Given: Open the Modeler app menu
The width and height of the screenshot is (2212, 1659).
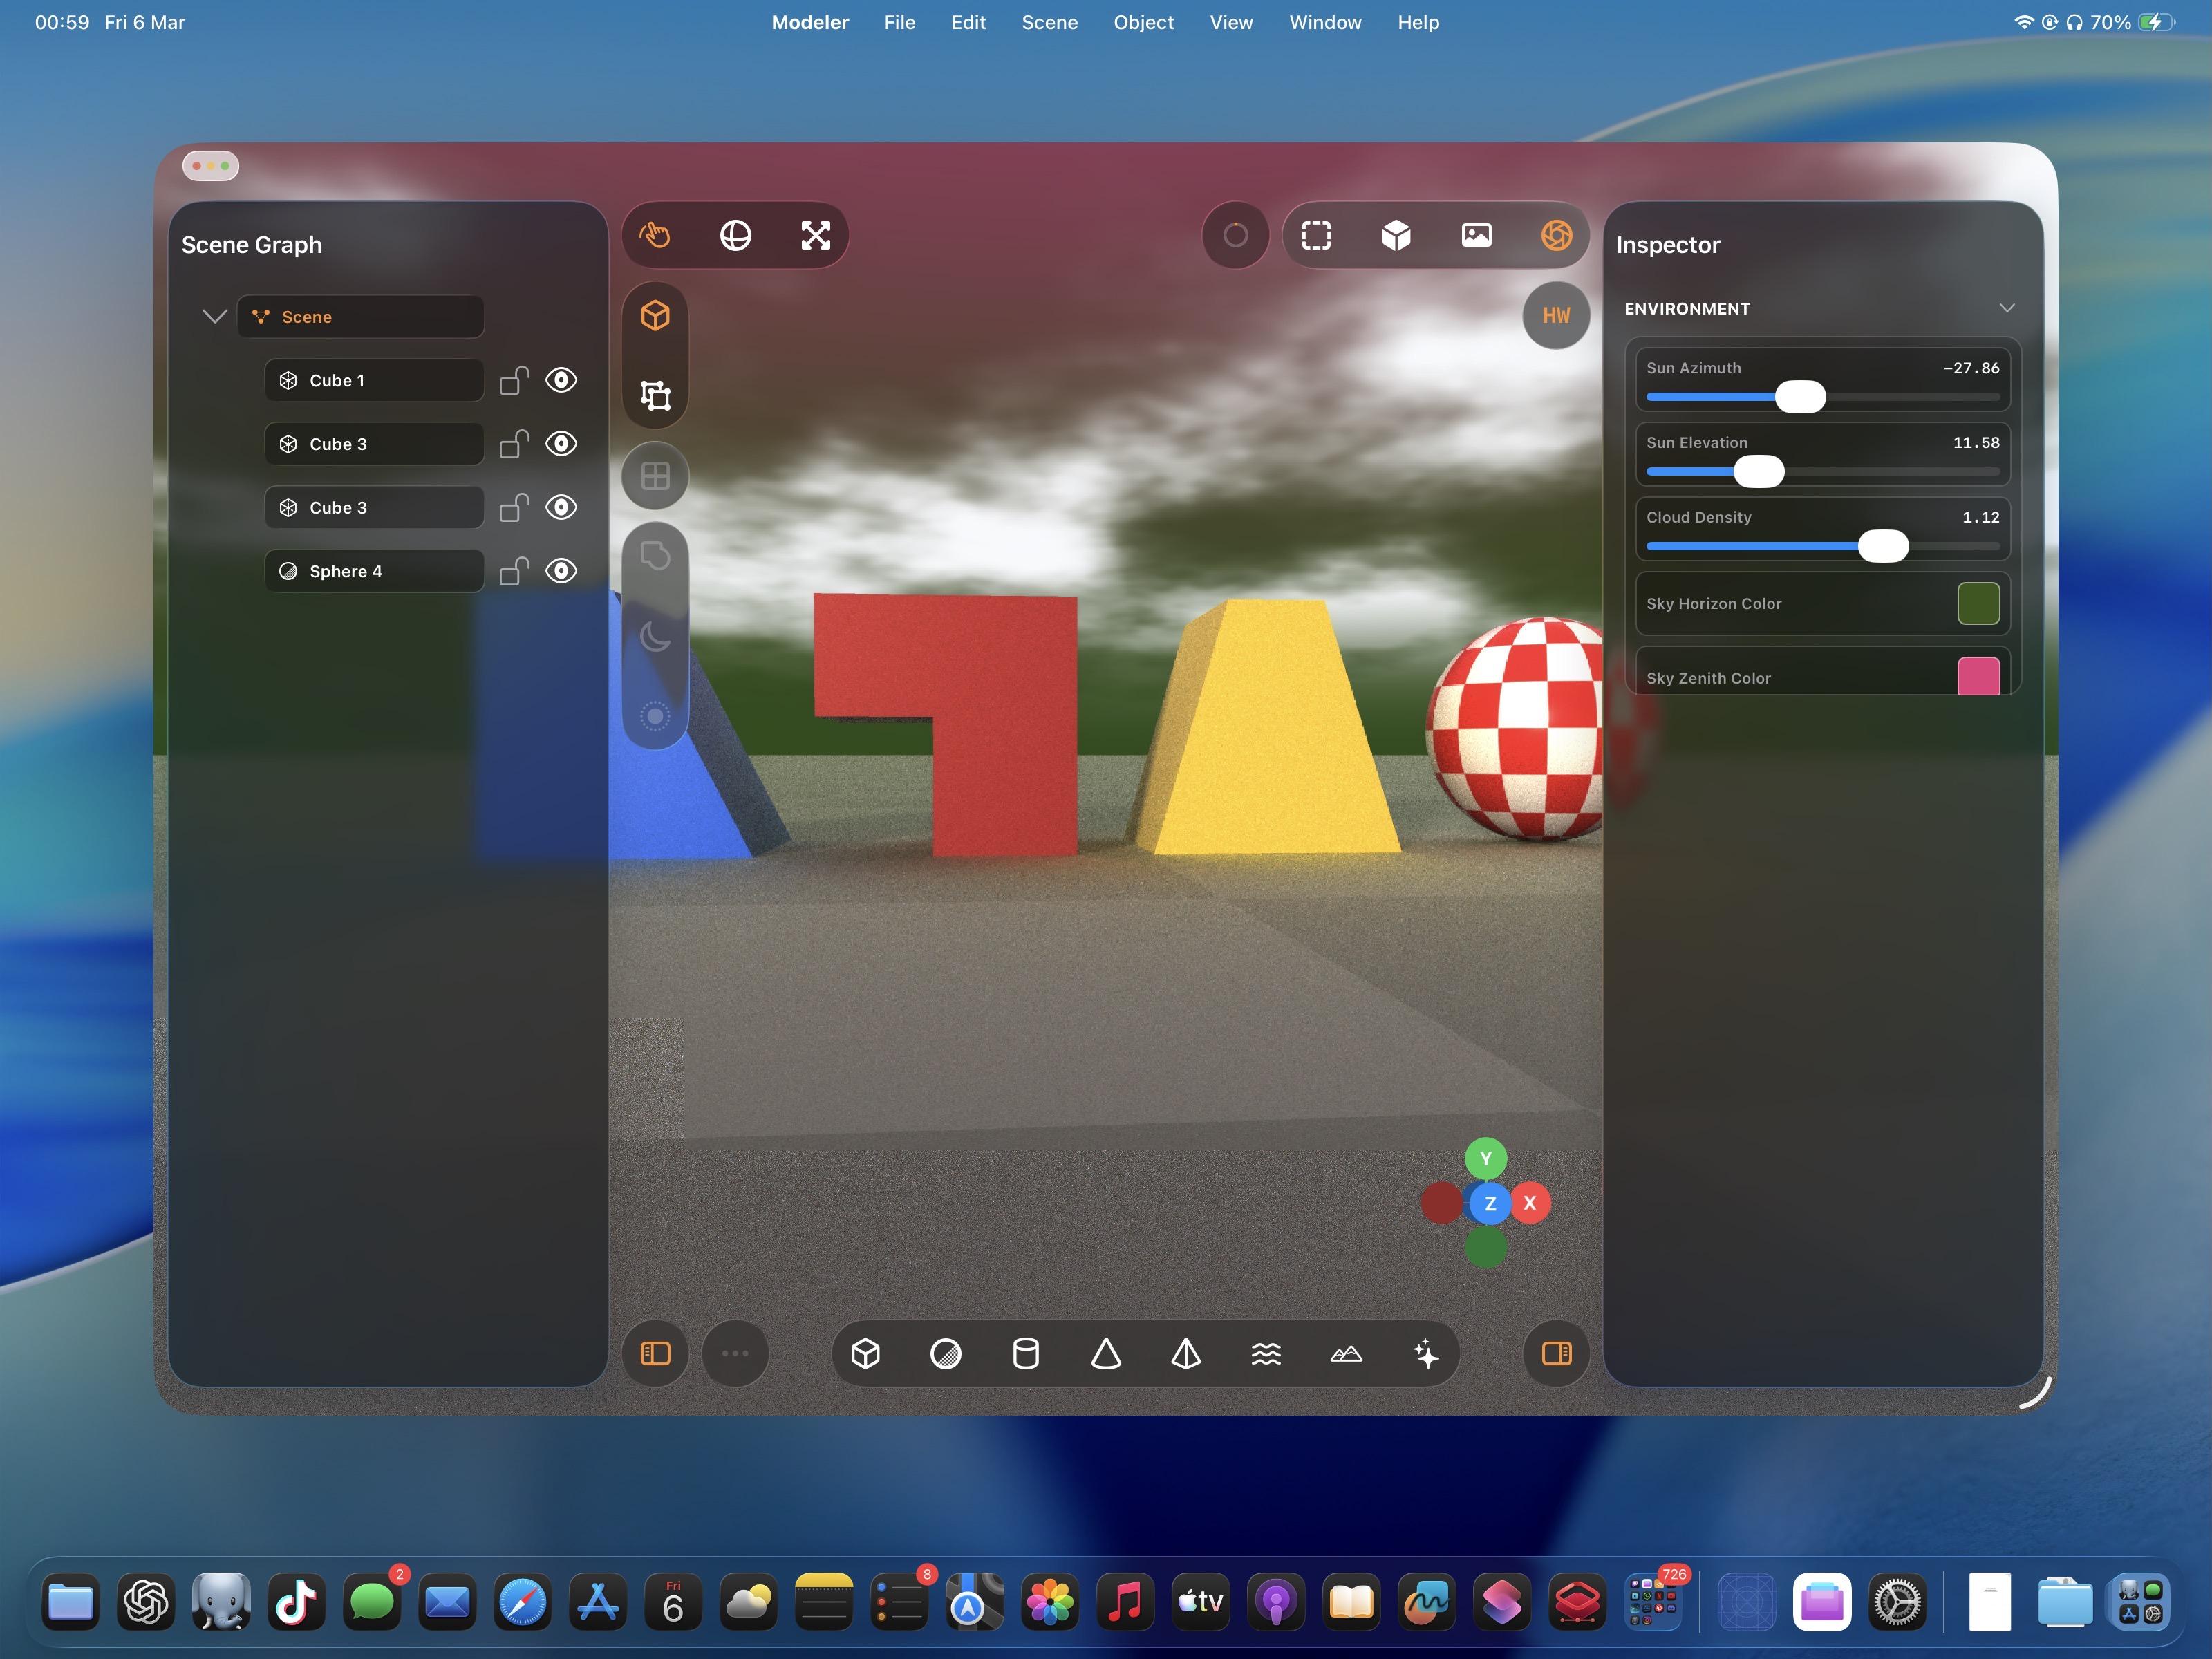Looking at the screenshot, I should tap(810, 22).
